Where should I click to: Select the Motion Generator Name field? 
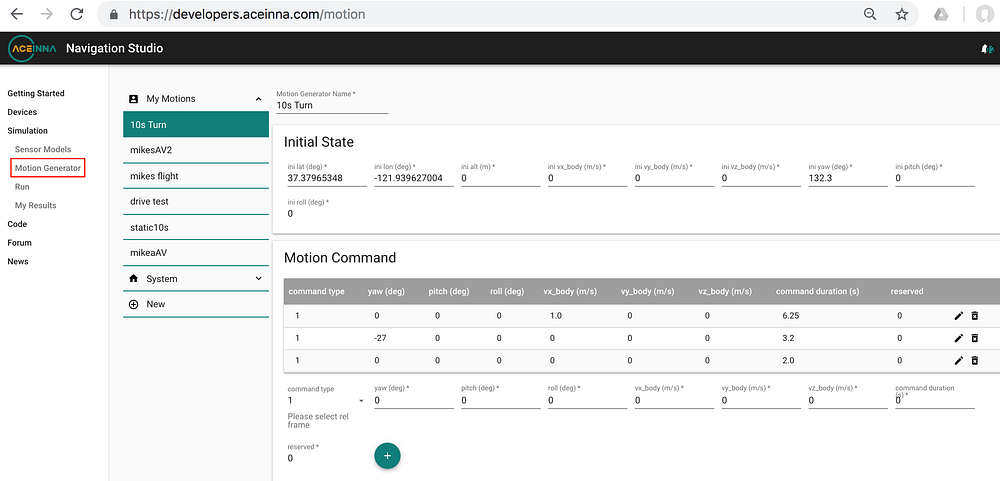(x=332, y=105)
